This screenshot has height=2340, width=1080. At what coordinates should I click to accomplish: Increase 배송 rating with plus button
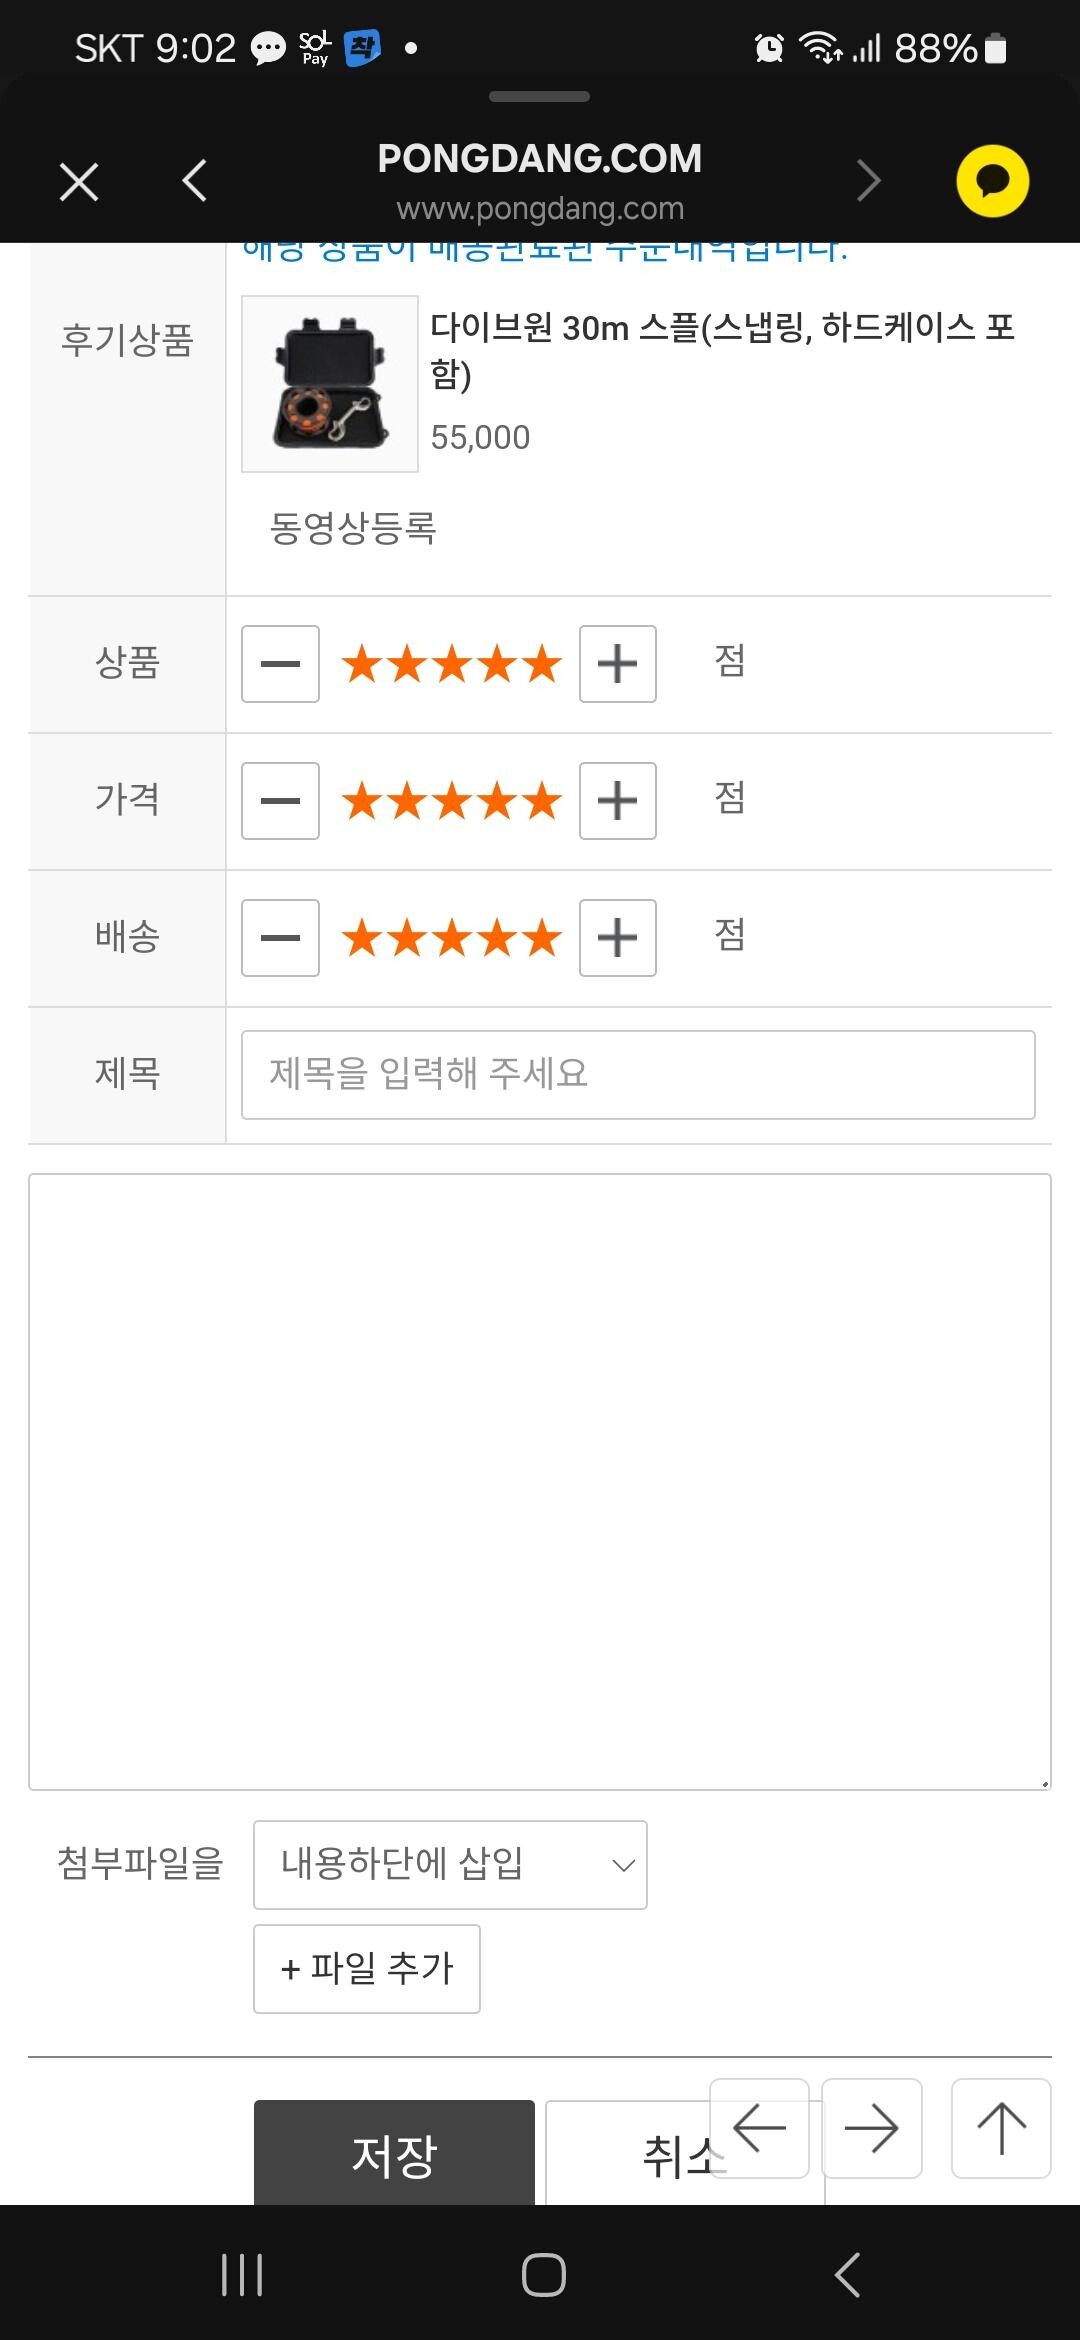[x=618, y=938]
